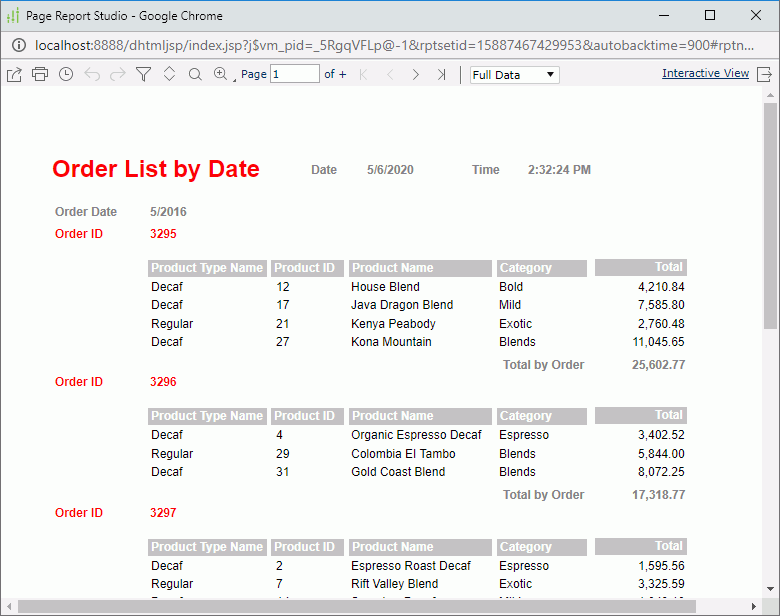Click the Search magnifier icon

[x=195, y=75]
